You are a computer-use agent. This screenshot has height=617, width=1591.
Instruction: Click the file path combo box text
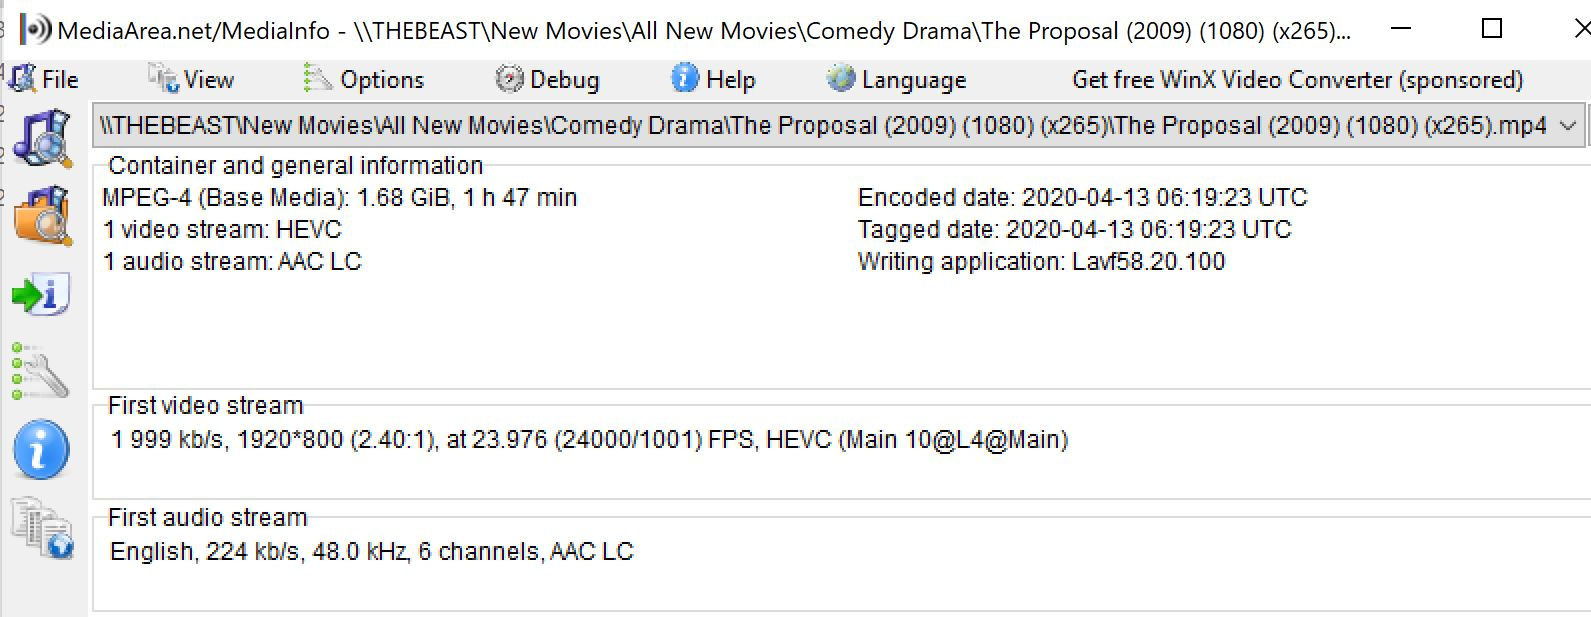[820, 126]
